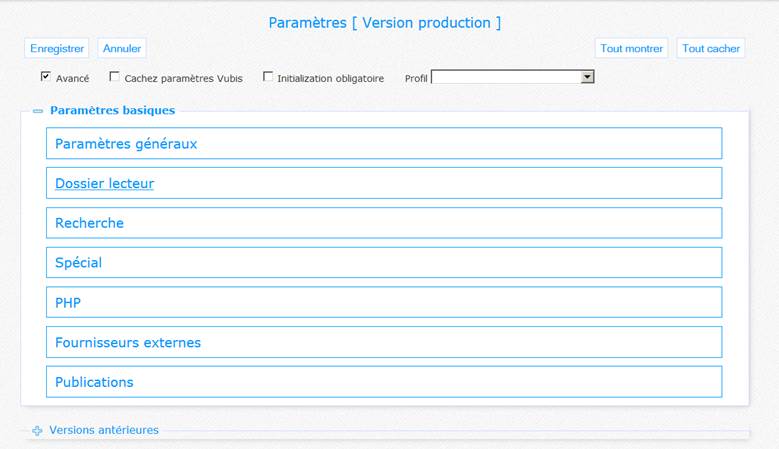Select the PHP settings row
779x449 pixels.
point(384,302)
